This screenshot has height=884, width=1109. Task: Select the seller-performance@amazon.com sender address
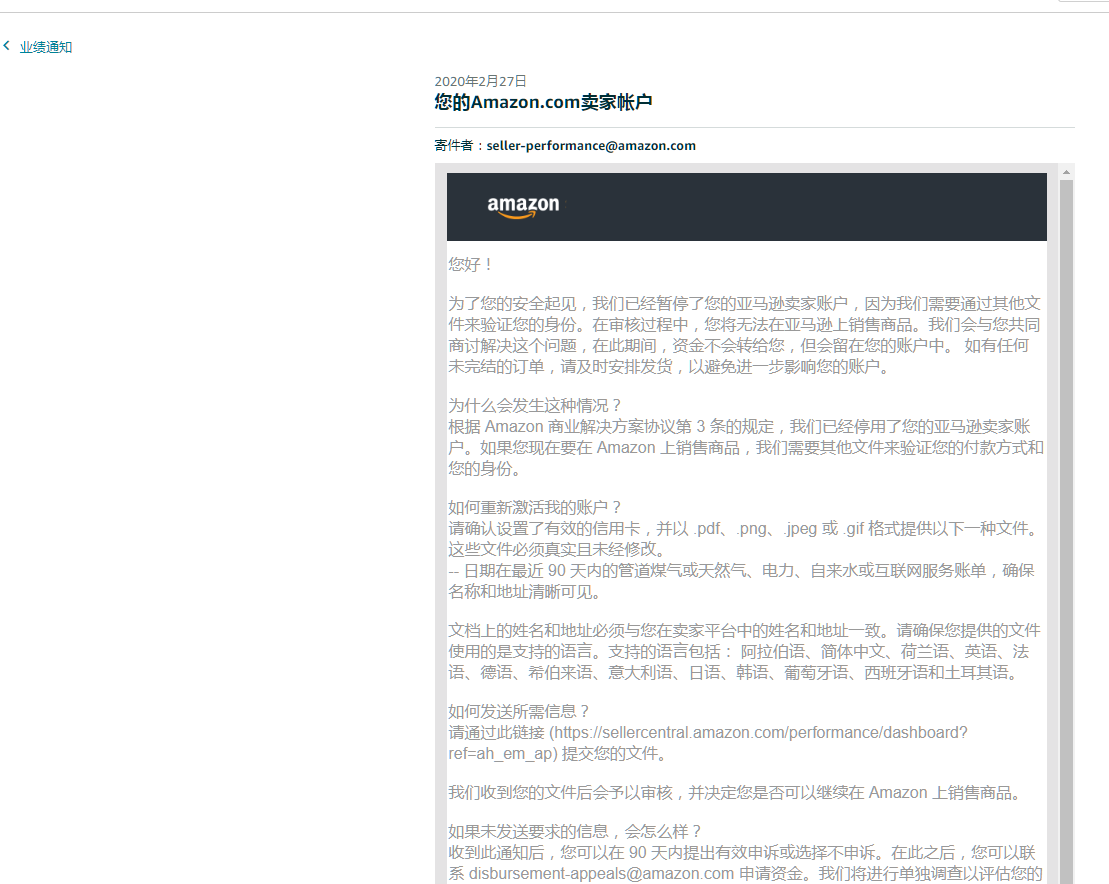[x=589, y=145]
